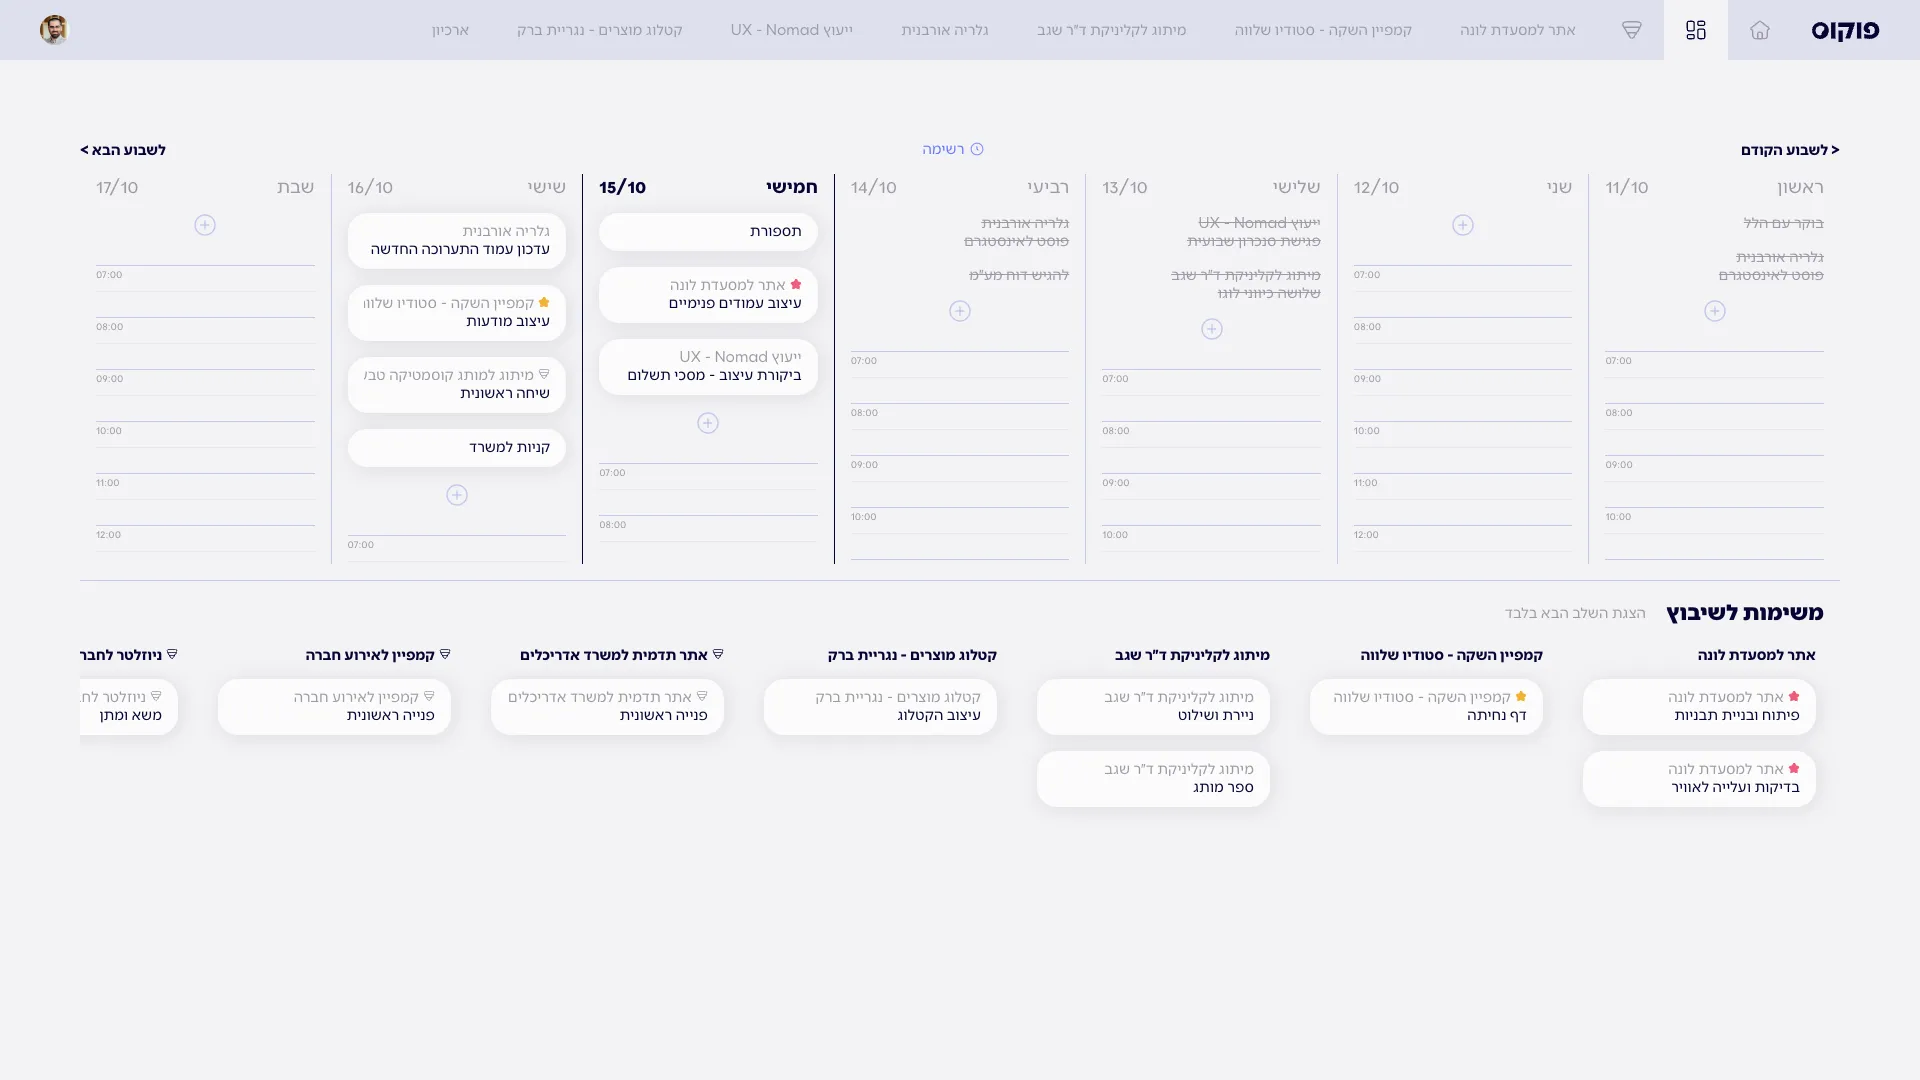This screenshot has width=1920, height=1080.
Task: Open the שיחה ראשונית card on Friday
Action: pyautogui.click(x=457, y=385)
